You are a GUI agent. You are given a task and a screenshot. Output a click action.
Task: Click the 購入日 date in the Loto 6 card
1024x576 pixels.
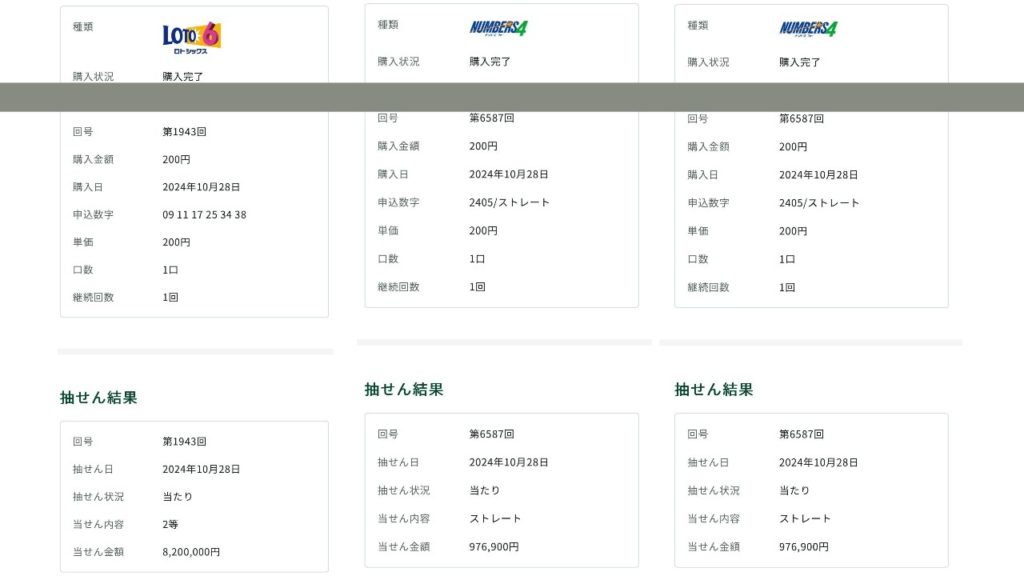(x=201, y=187)
